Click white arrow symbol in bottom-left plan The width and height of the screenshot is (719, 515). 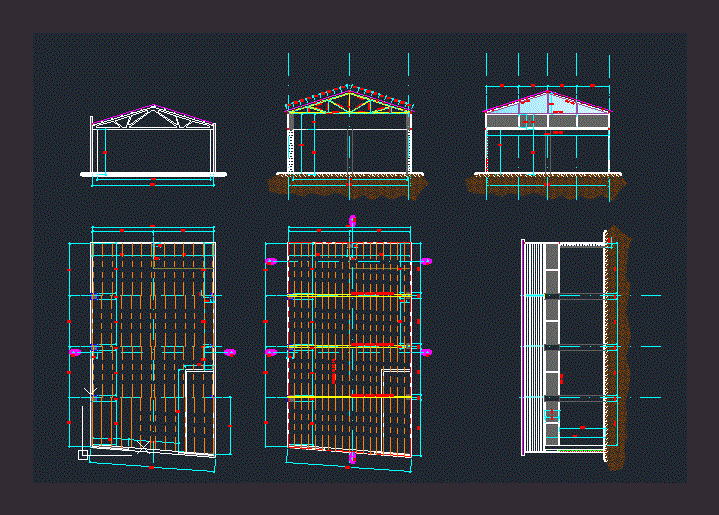pos(92,390)
